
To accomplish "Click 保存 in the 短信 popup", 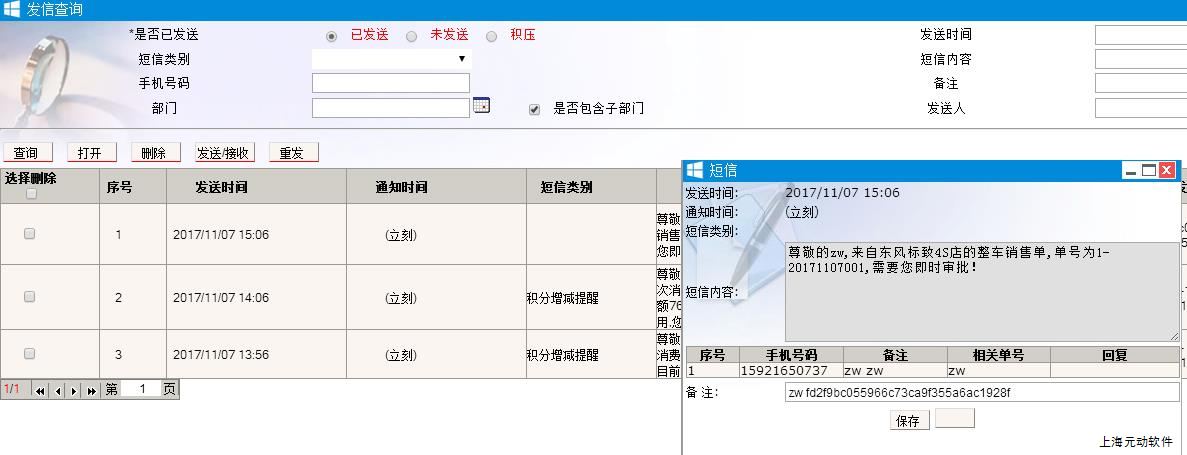I will coord(908,421).
